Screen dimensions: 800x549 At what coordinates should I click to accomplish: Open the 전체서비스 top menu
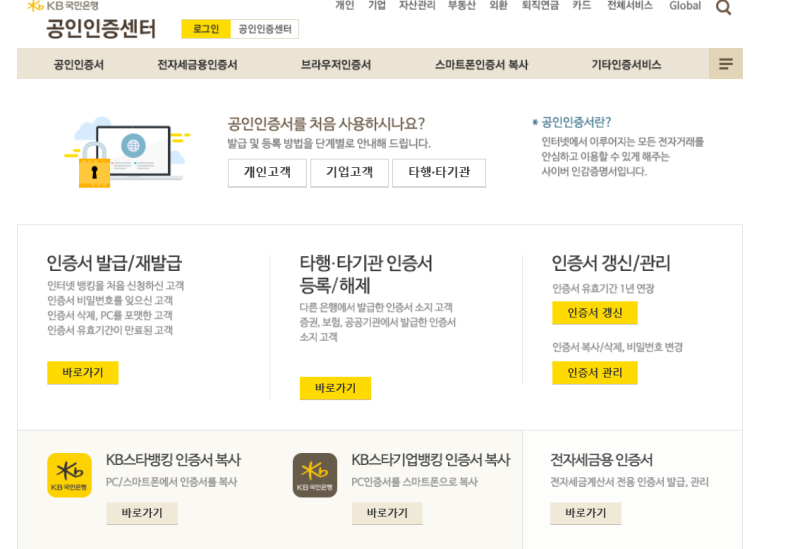[630, 6]
